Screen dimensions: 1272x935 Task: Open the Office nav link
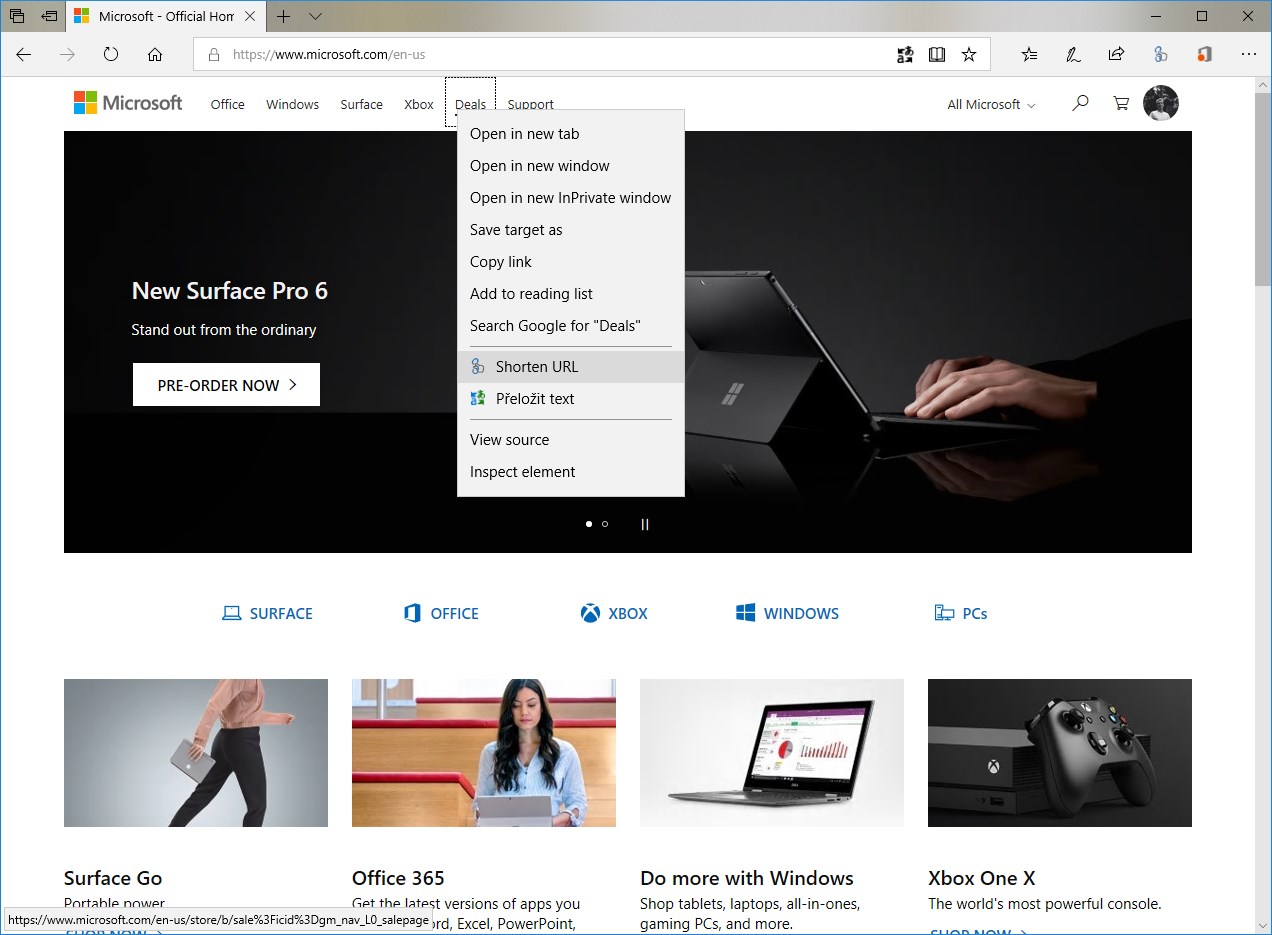click(x=227, y=104)
